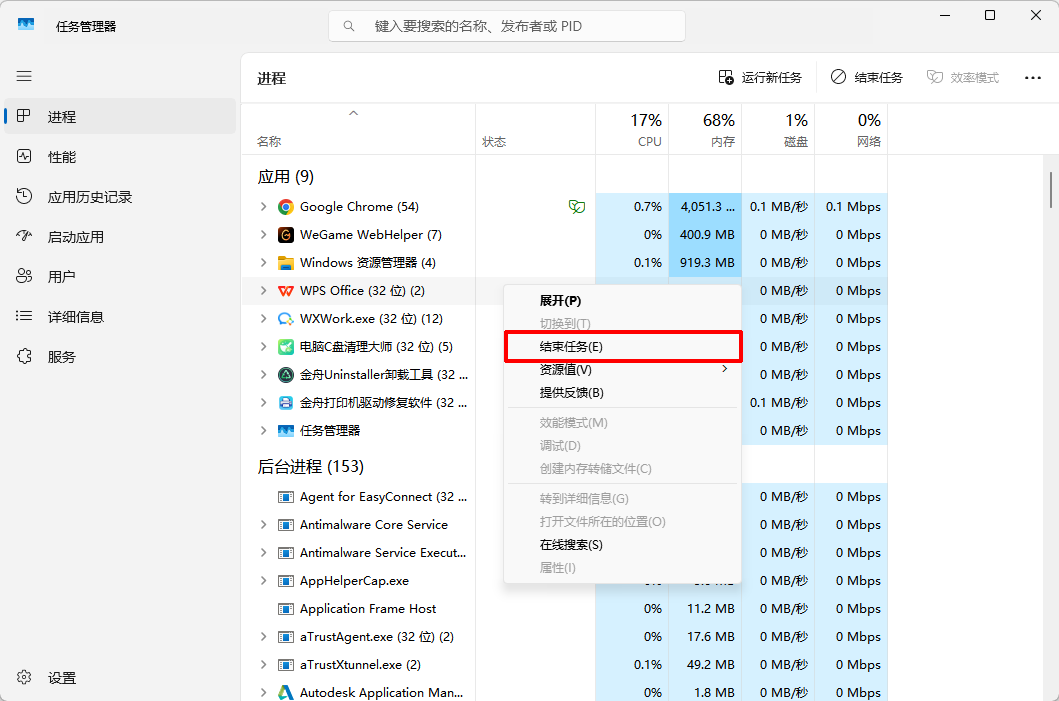Expand the Google Chrome (54) process group
Screen dimensions: 1059x701
pos(263,207)
